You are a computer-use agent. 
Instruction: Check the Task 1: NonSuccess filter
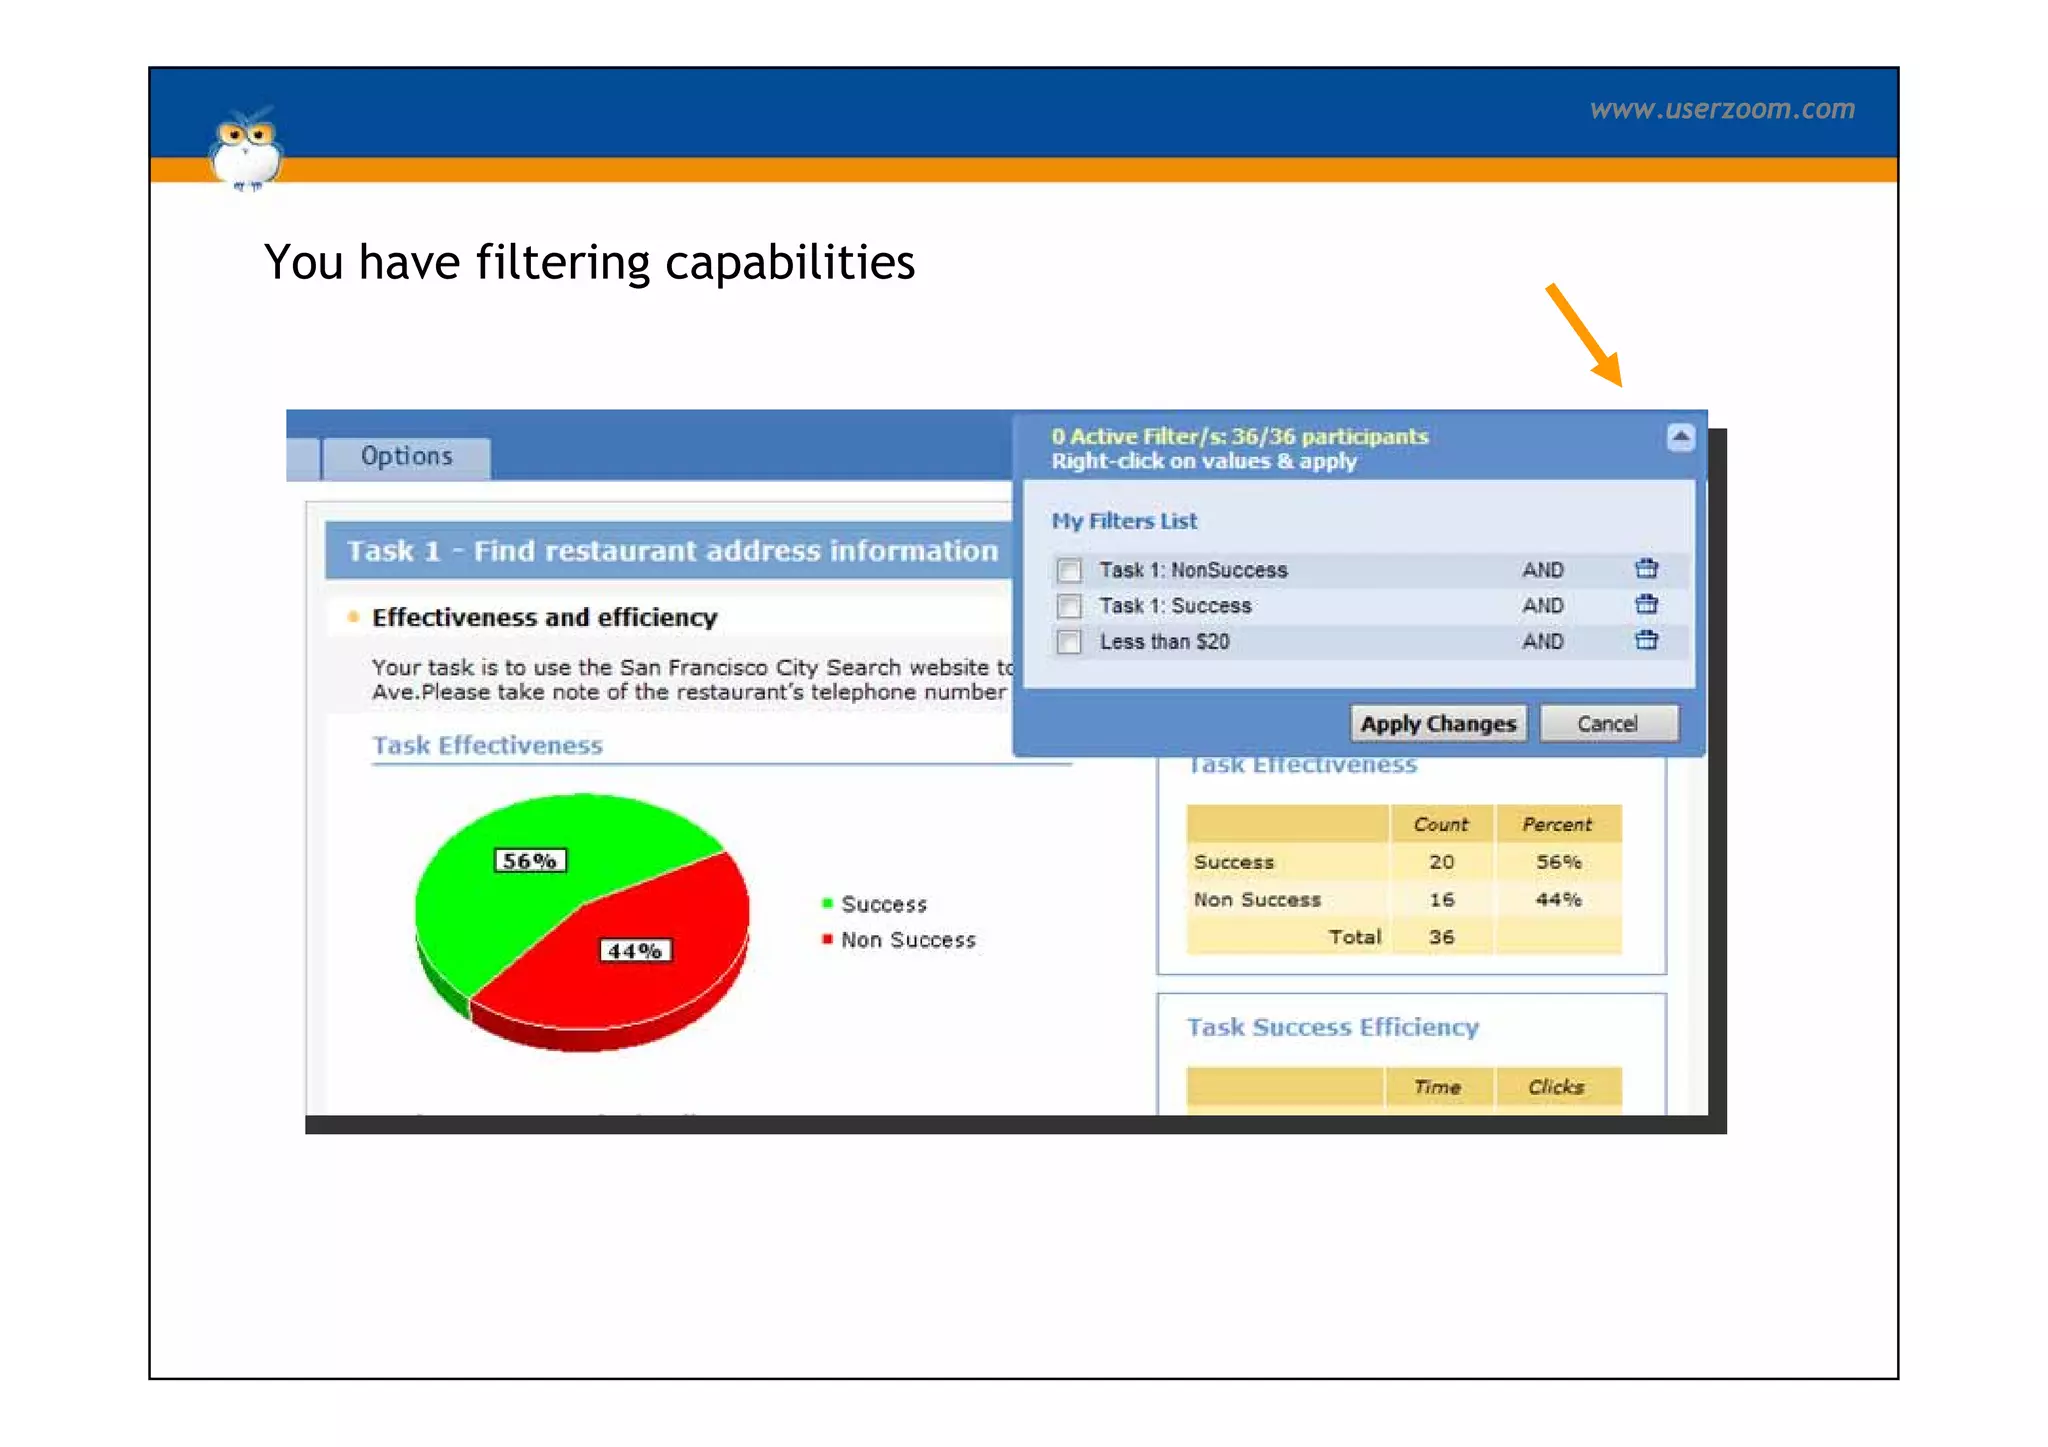[x=1069, y=570]
